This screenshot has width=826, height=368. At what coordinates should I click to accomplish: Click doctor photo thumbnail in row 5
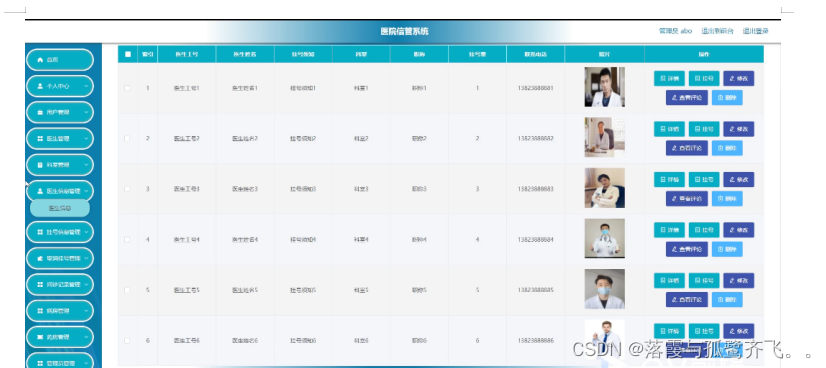point(605,289)
